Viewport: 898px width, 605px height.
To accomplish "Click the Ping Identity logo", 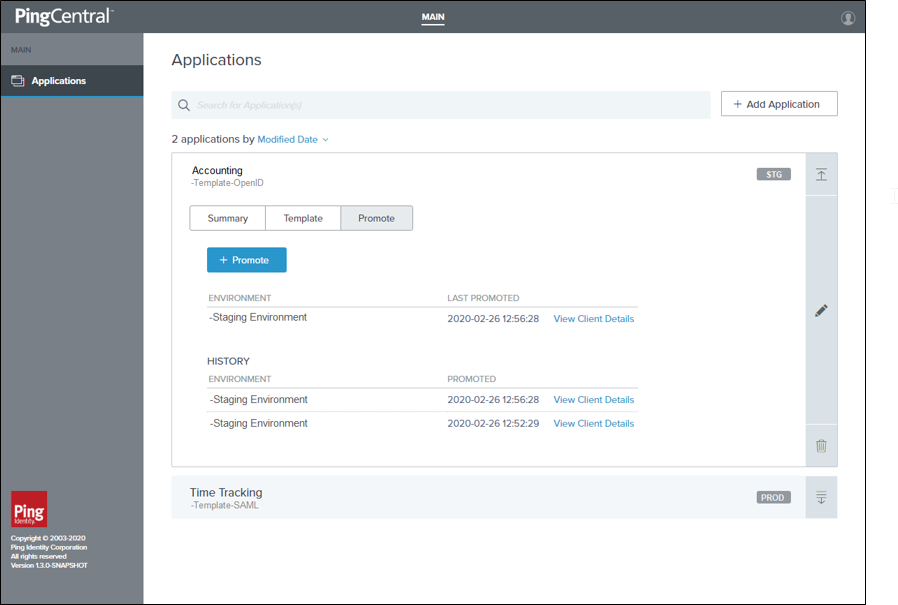I will [x=28, y=509].
